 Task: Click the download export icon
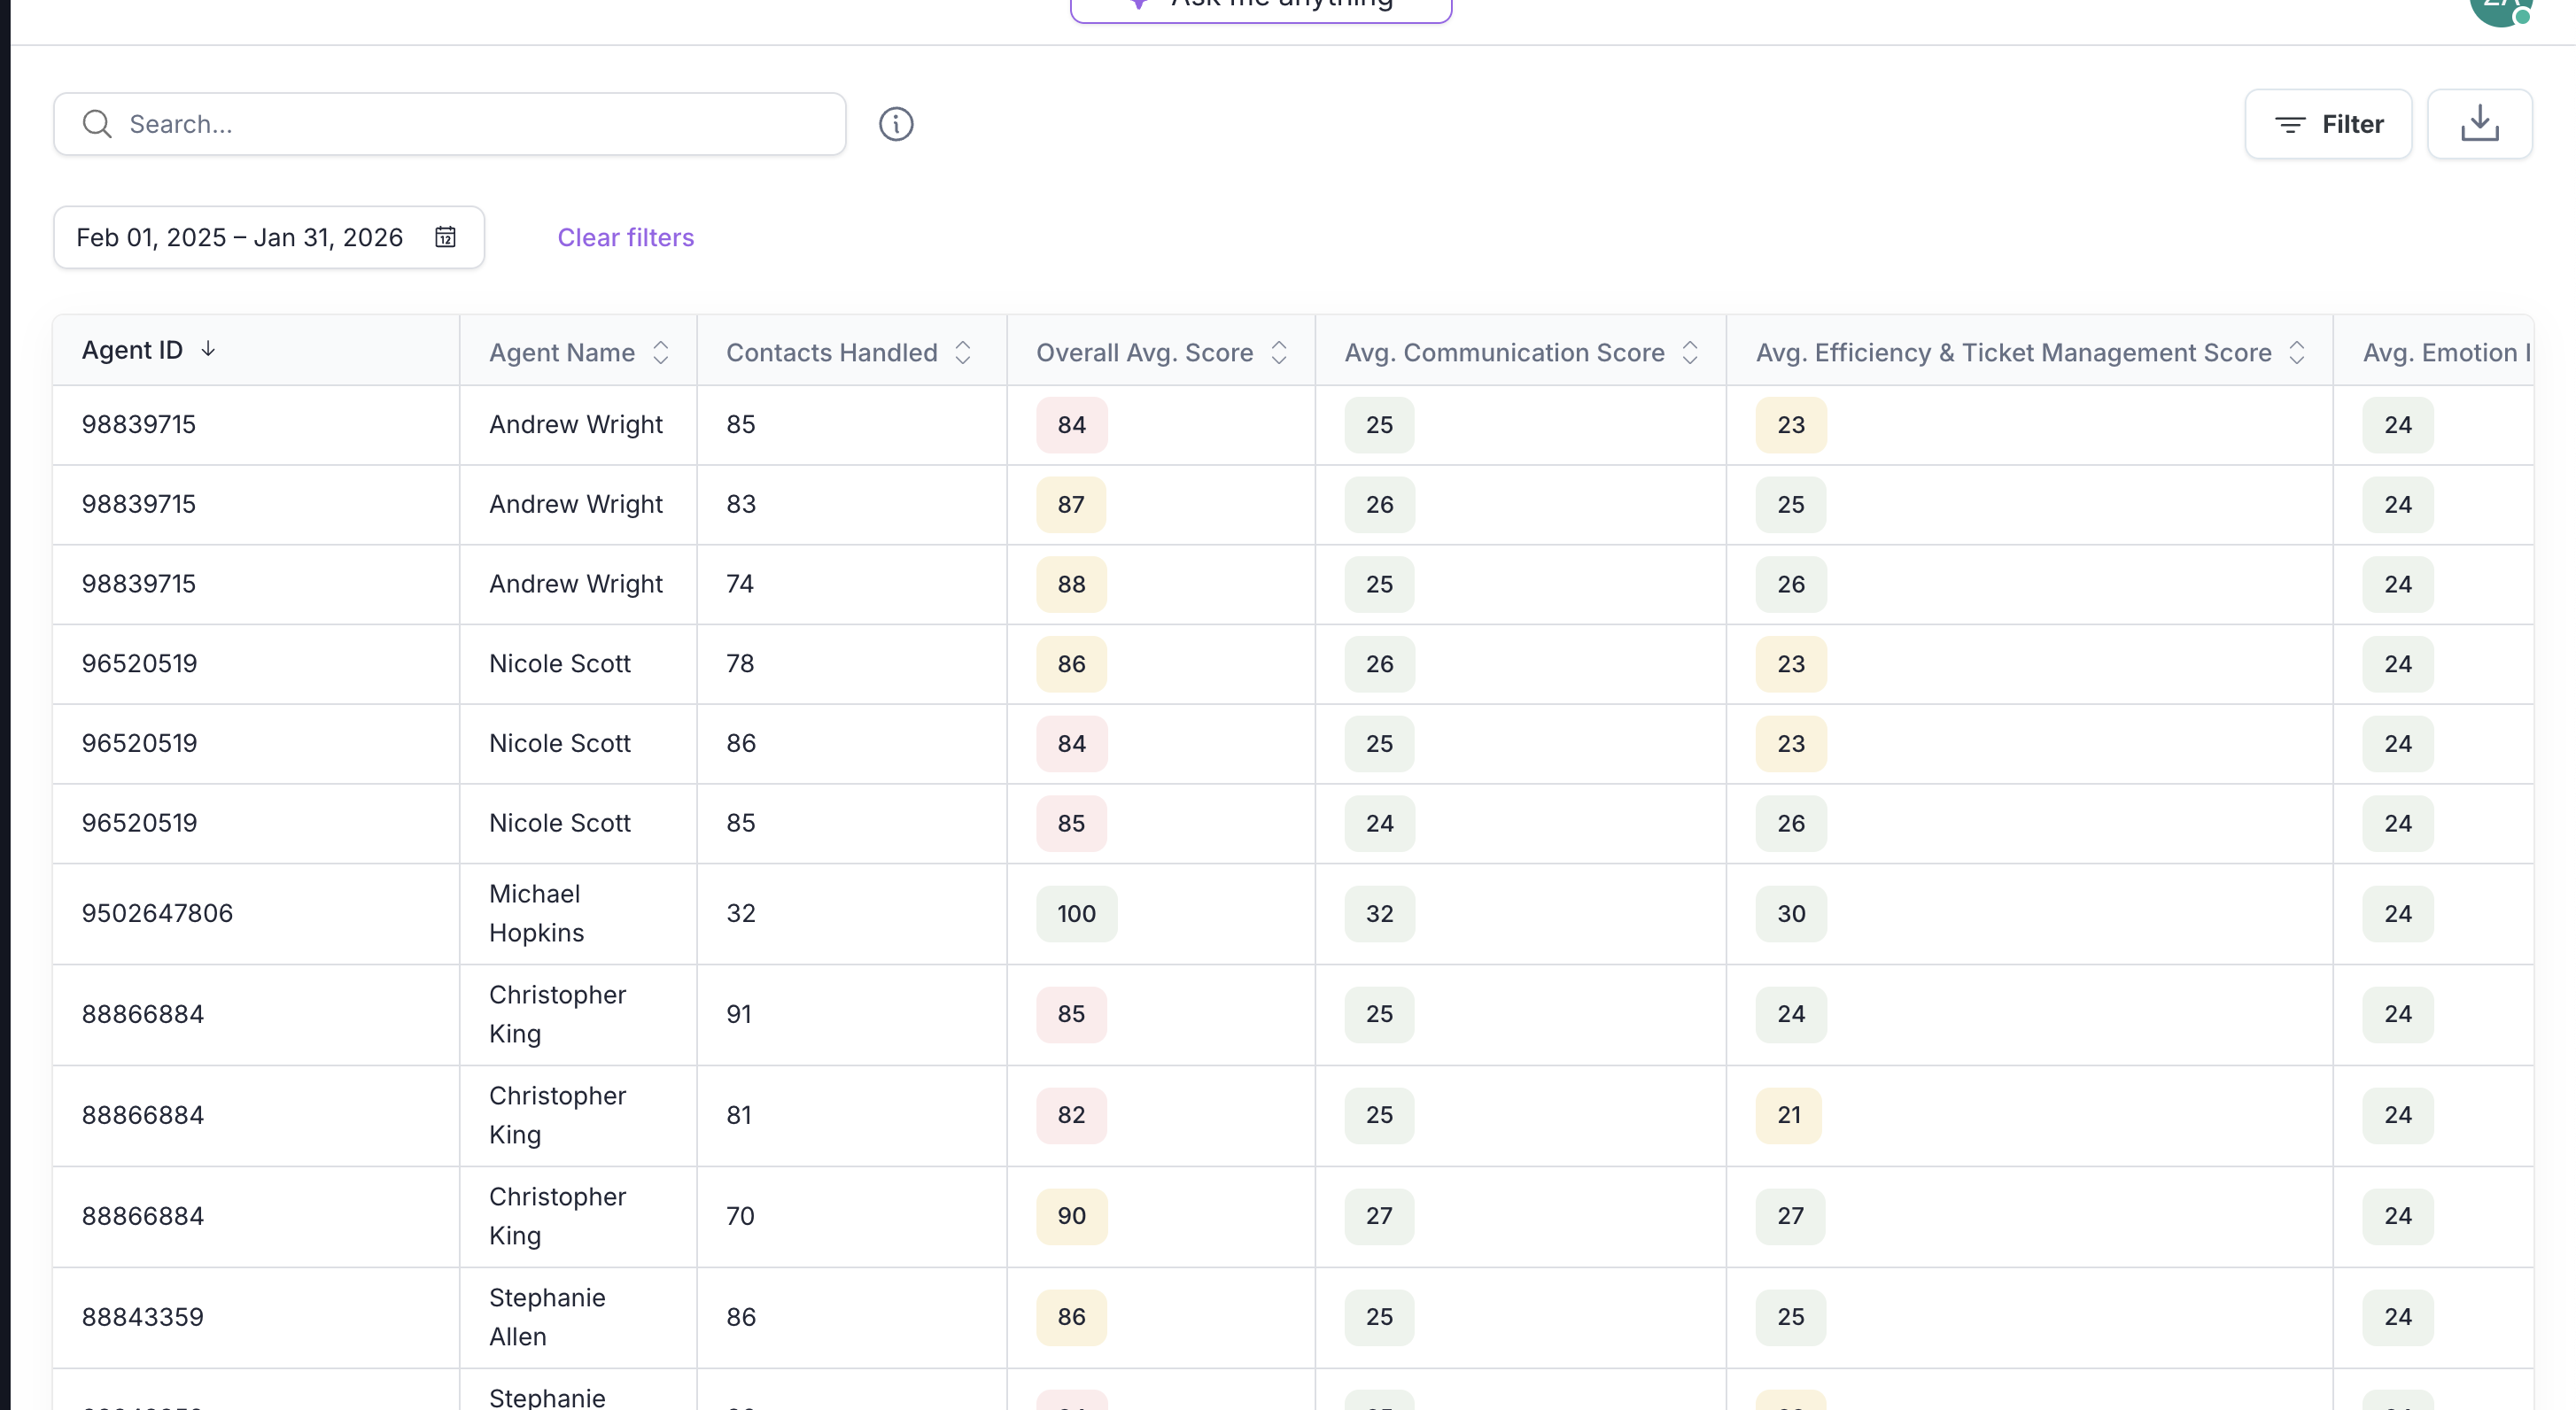click(x=2479, y=123)
